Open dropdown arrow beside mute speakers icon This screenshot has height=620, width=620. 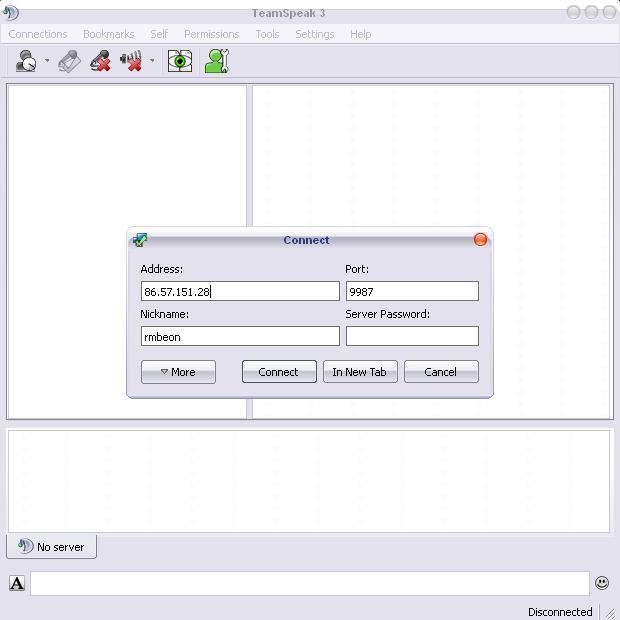(x=152, y=61)
